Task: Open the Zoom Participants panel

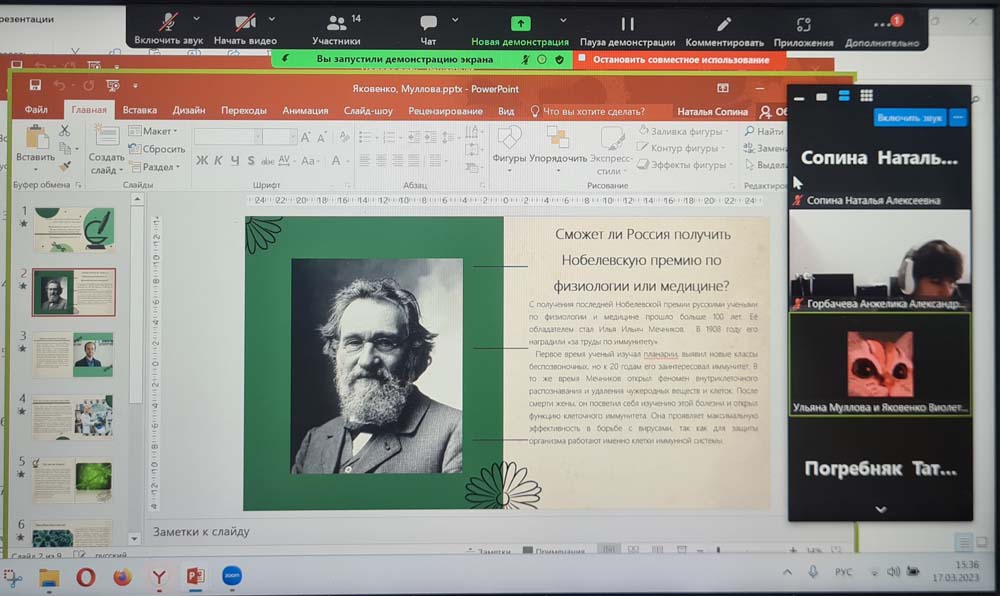Action: pyautogui.click(x=336, y=22)
